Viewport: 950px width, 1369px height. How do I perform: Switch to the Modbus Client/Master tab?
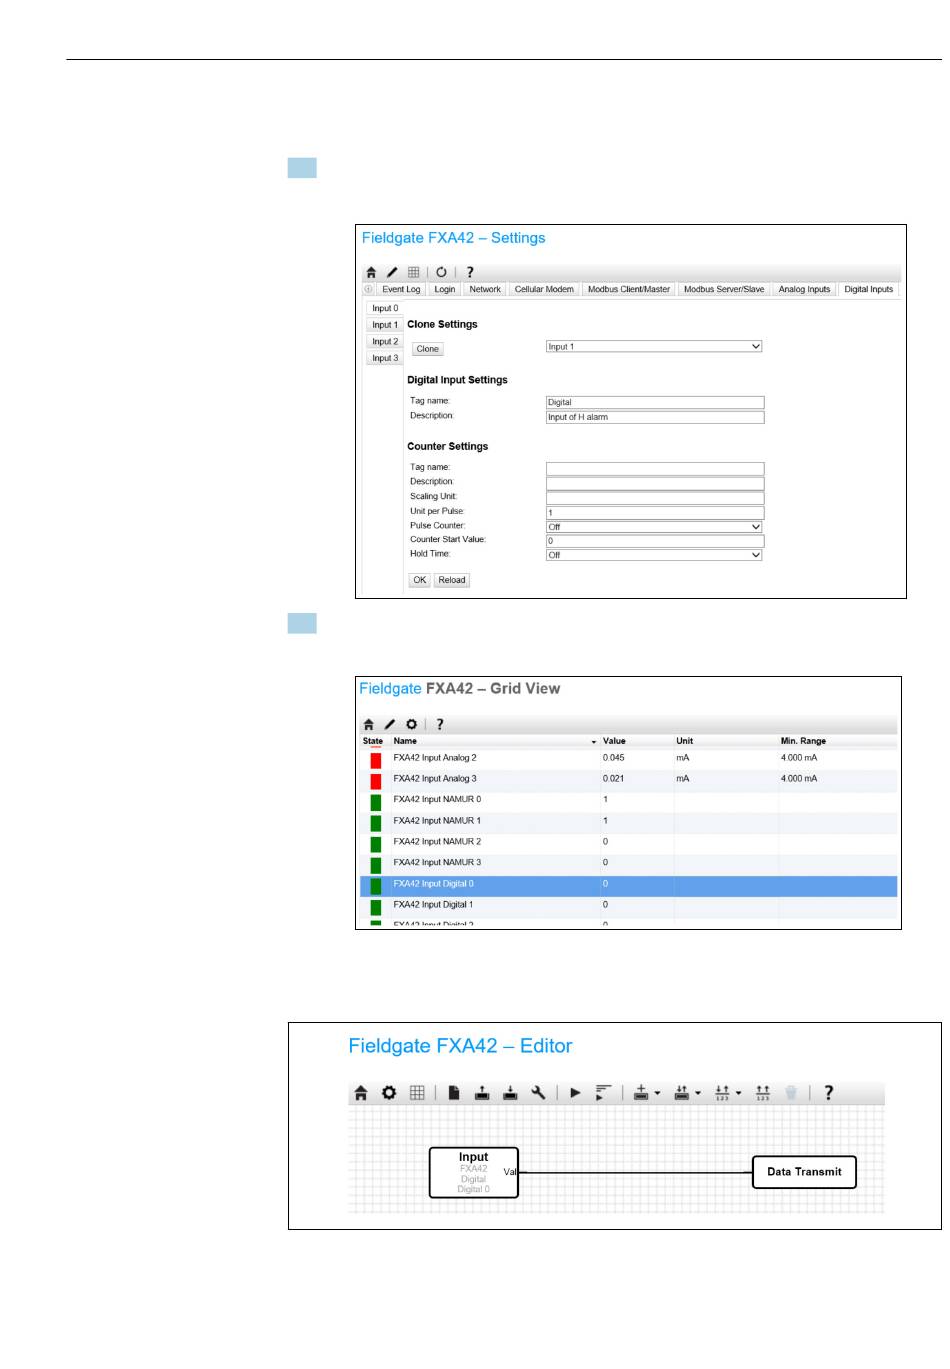pos(629,289)
